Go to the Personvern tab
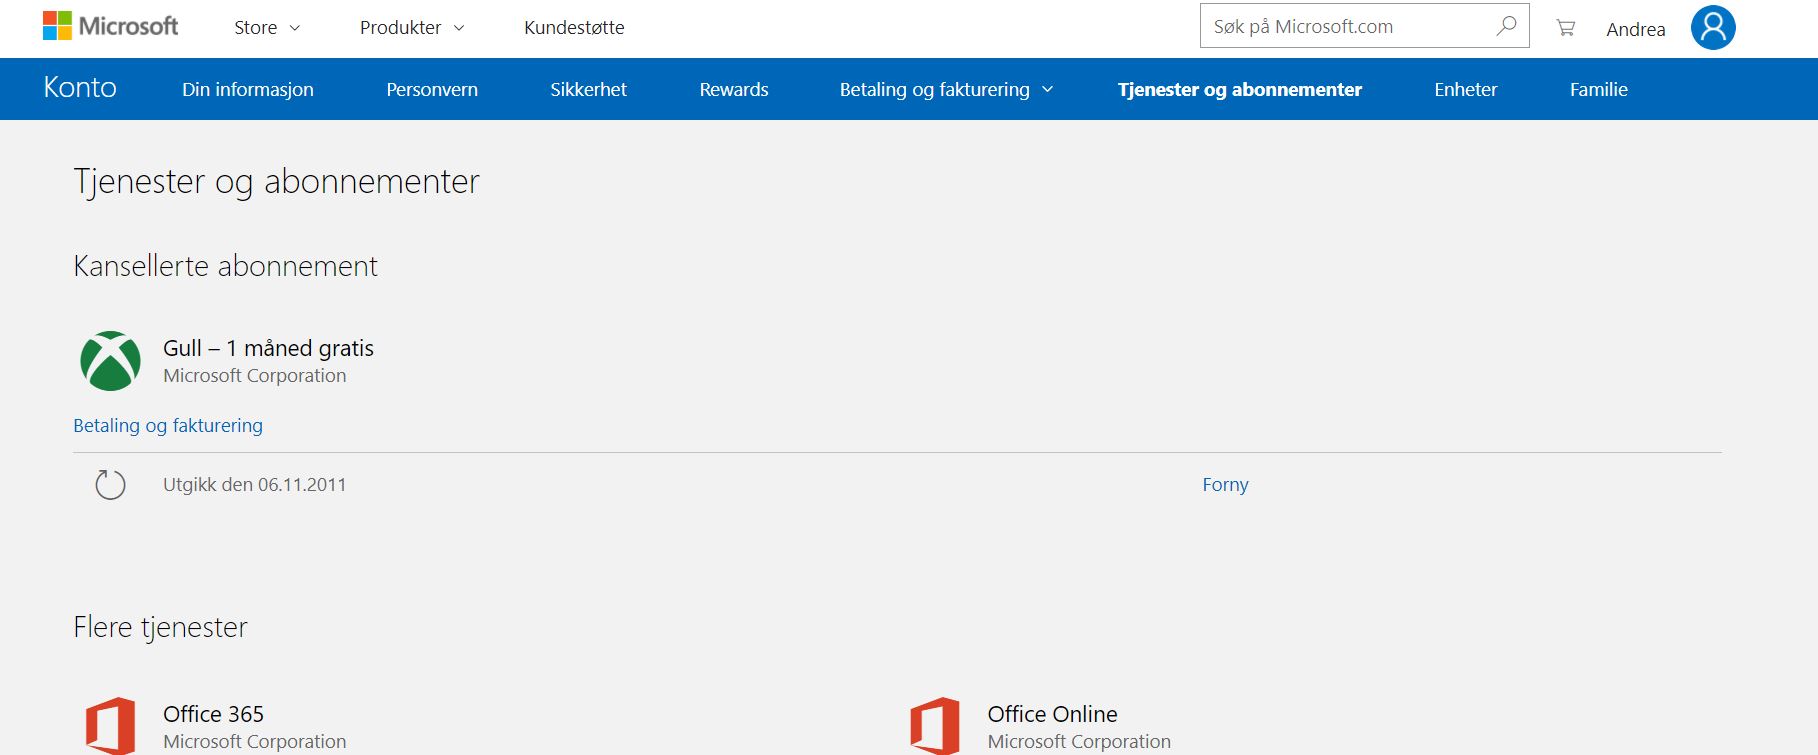Viewport: 1818px width, 755px height. tap(432, 89)
